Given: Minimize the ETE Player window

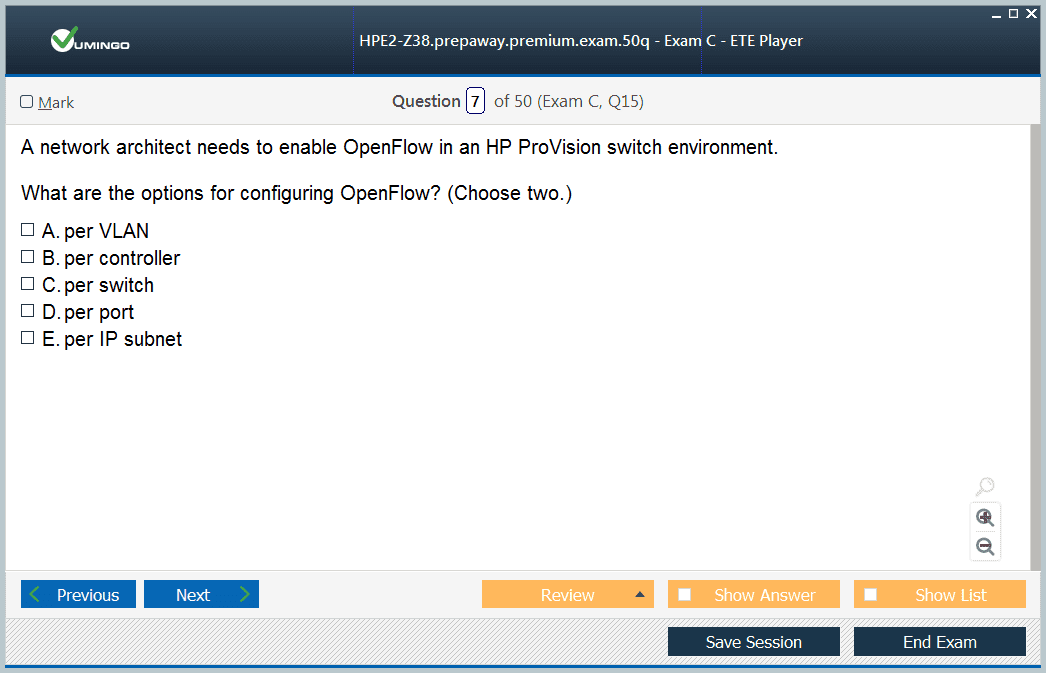Looking at the screenshot, I should (x=996, y=14).
